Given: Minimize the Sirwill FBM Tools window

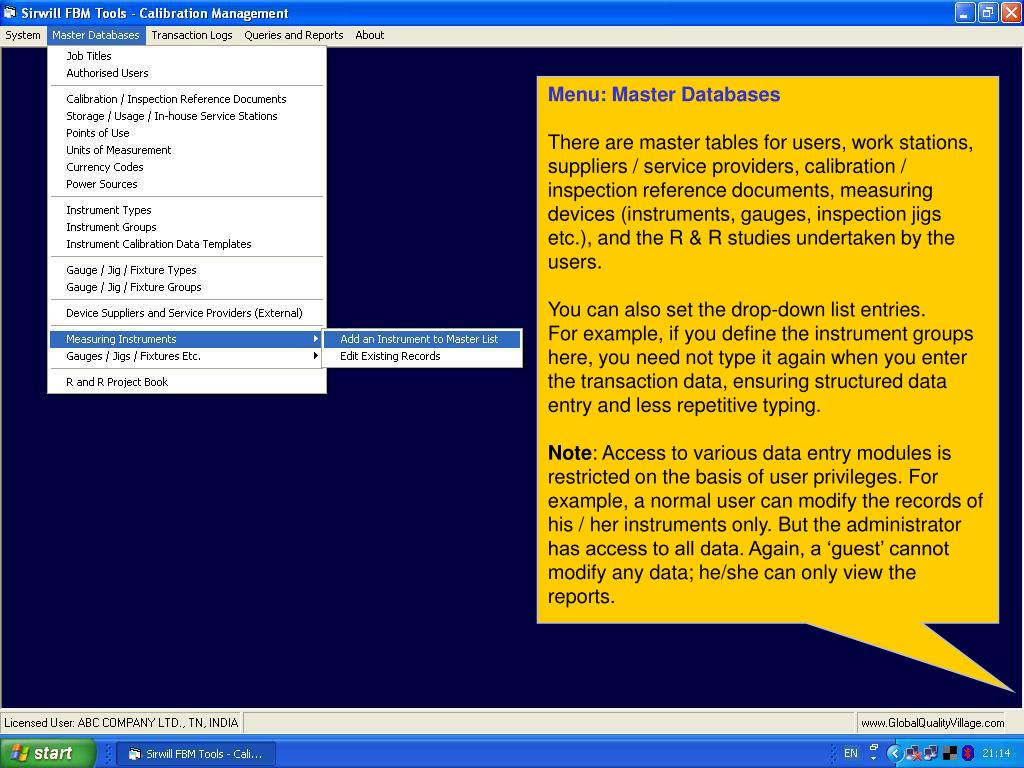Looking at the screenshot, I should [965, 13].
